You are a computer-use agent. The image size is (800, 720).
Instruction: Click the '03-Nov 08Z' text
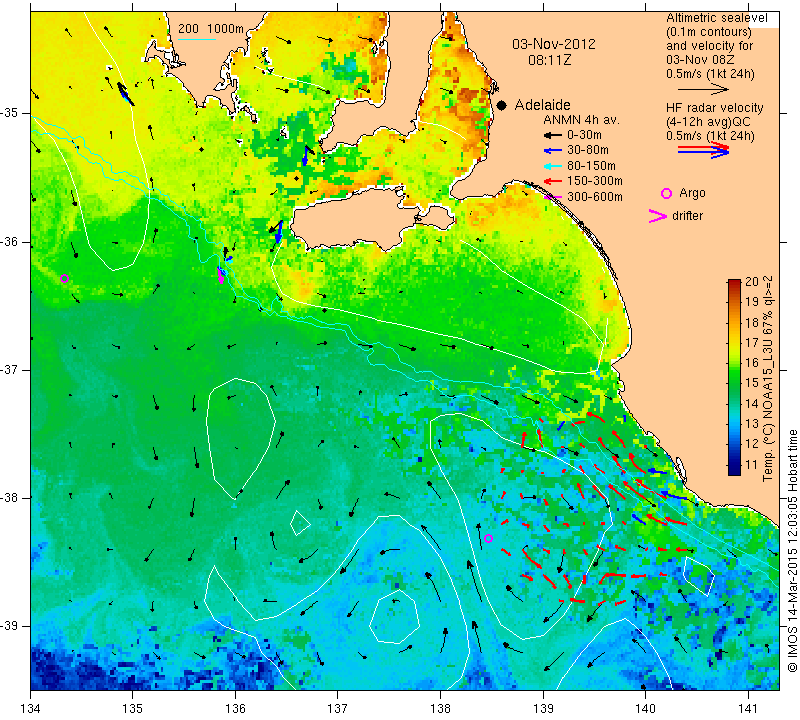pos(700,60)
